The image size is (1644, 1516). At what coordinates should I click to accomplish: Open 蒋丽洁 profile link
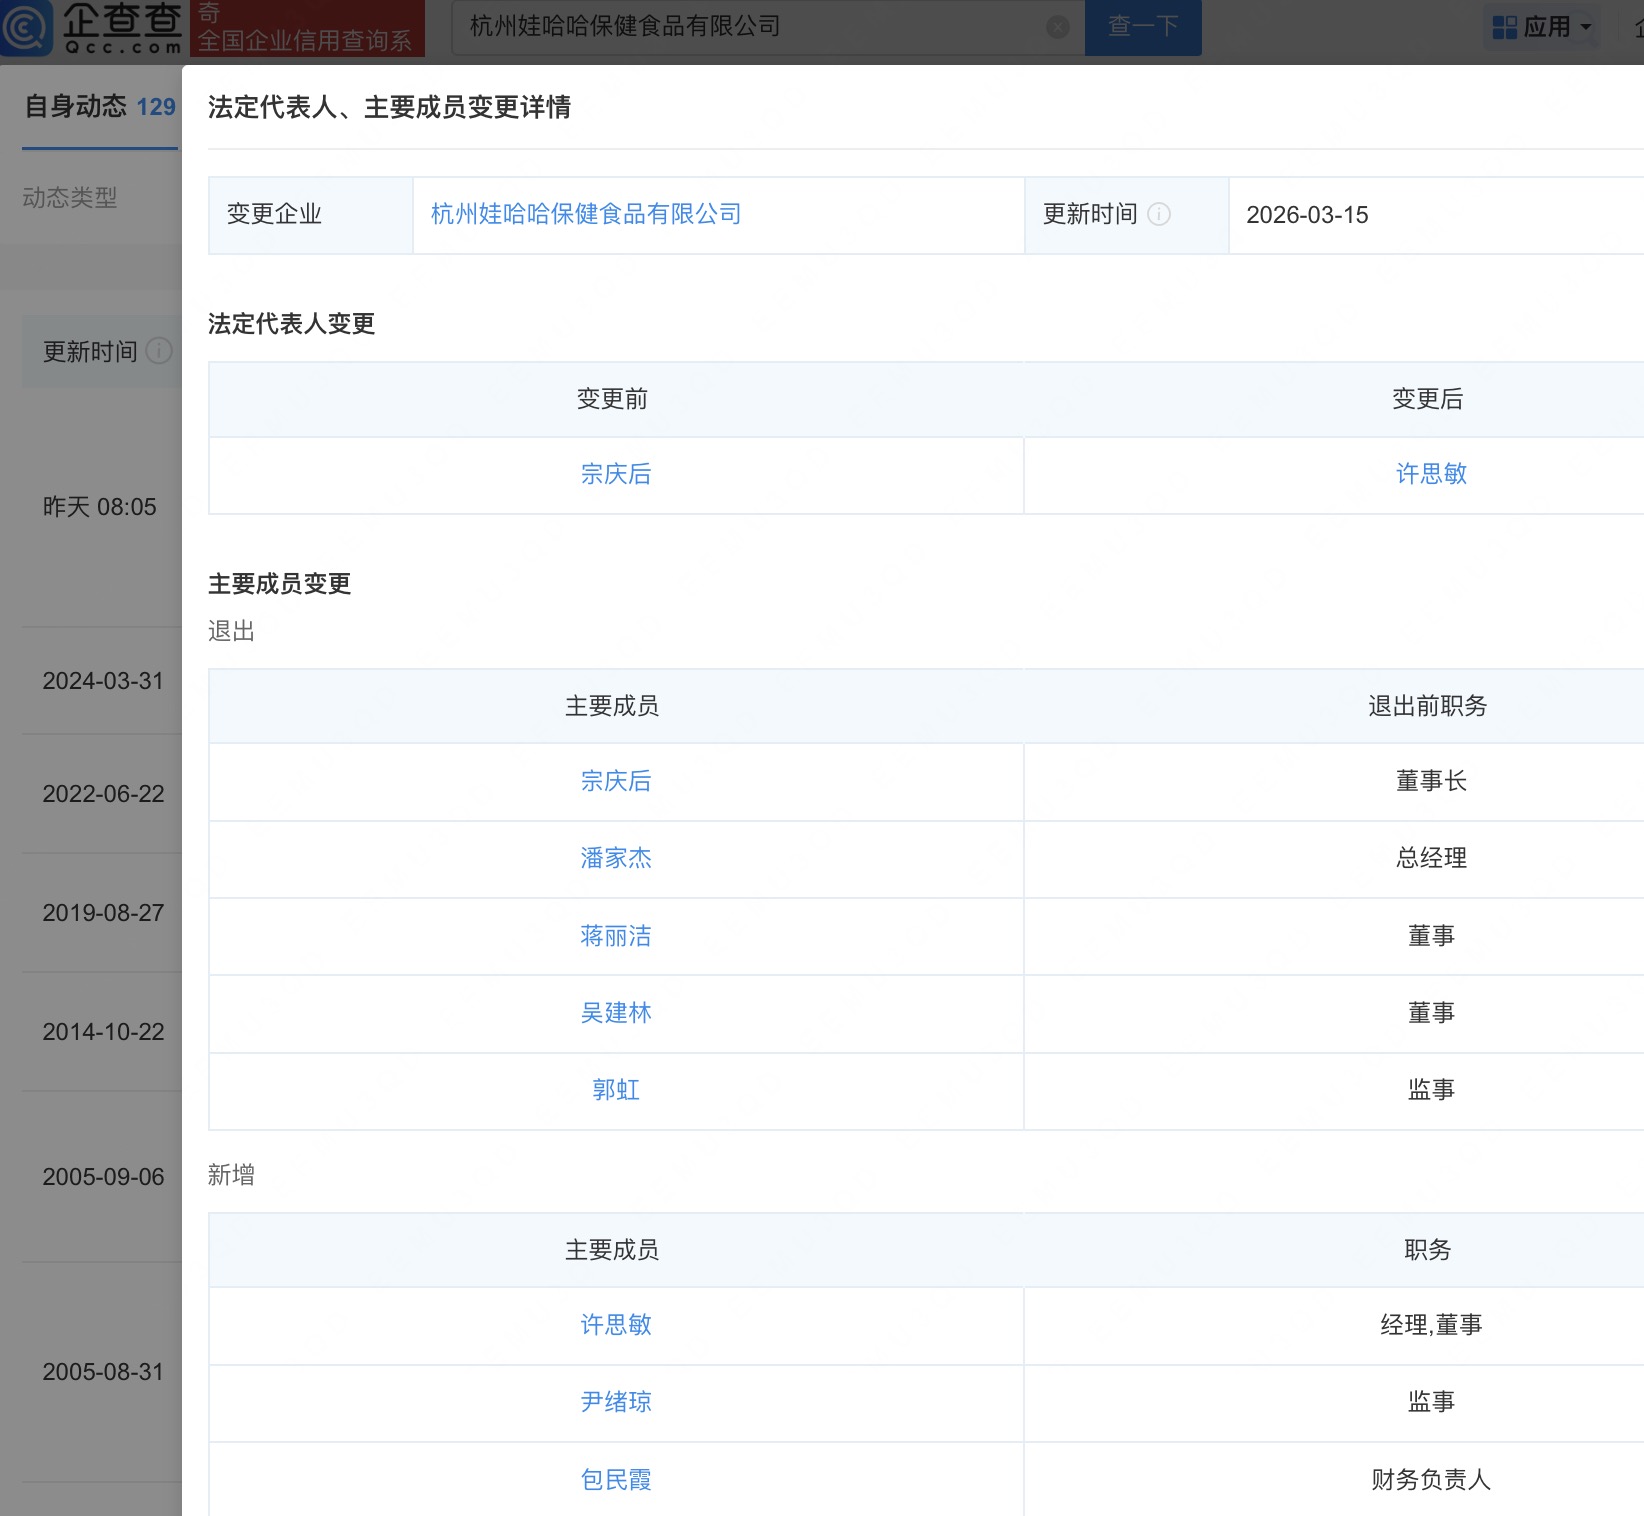(615, 936)
